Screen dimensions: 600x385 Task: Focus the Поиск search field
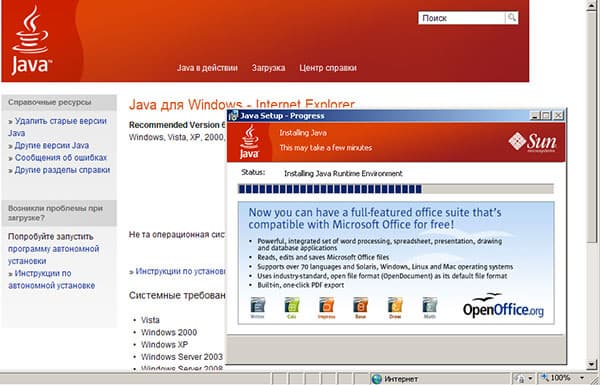[x=462, y=18]
